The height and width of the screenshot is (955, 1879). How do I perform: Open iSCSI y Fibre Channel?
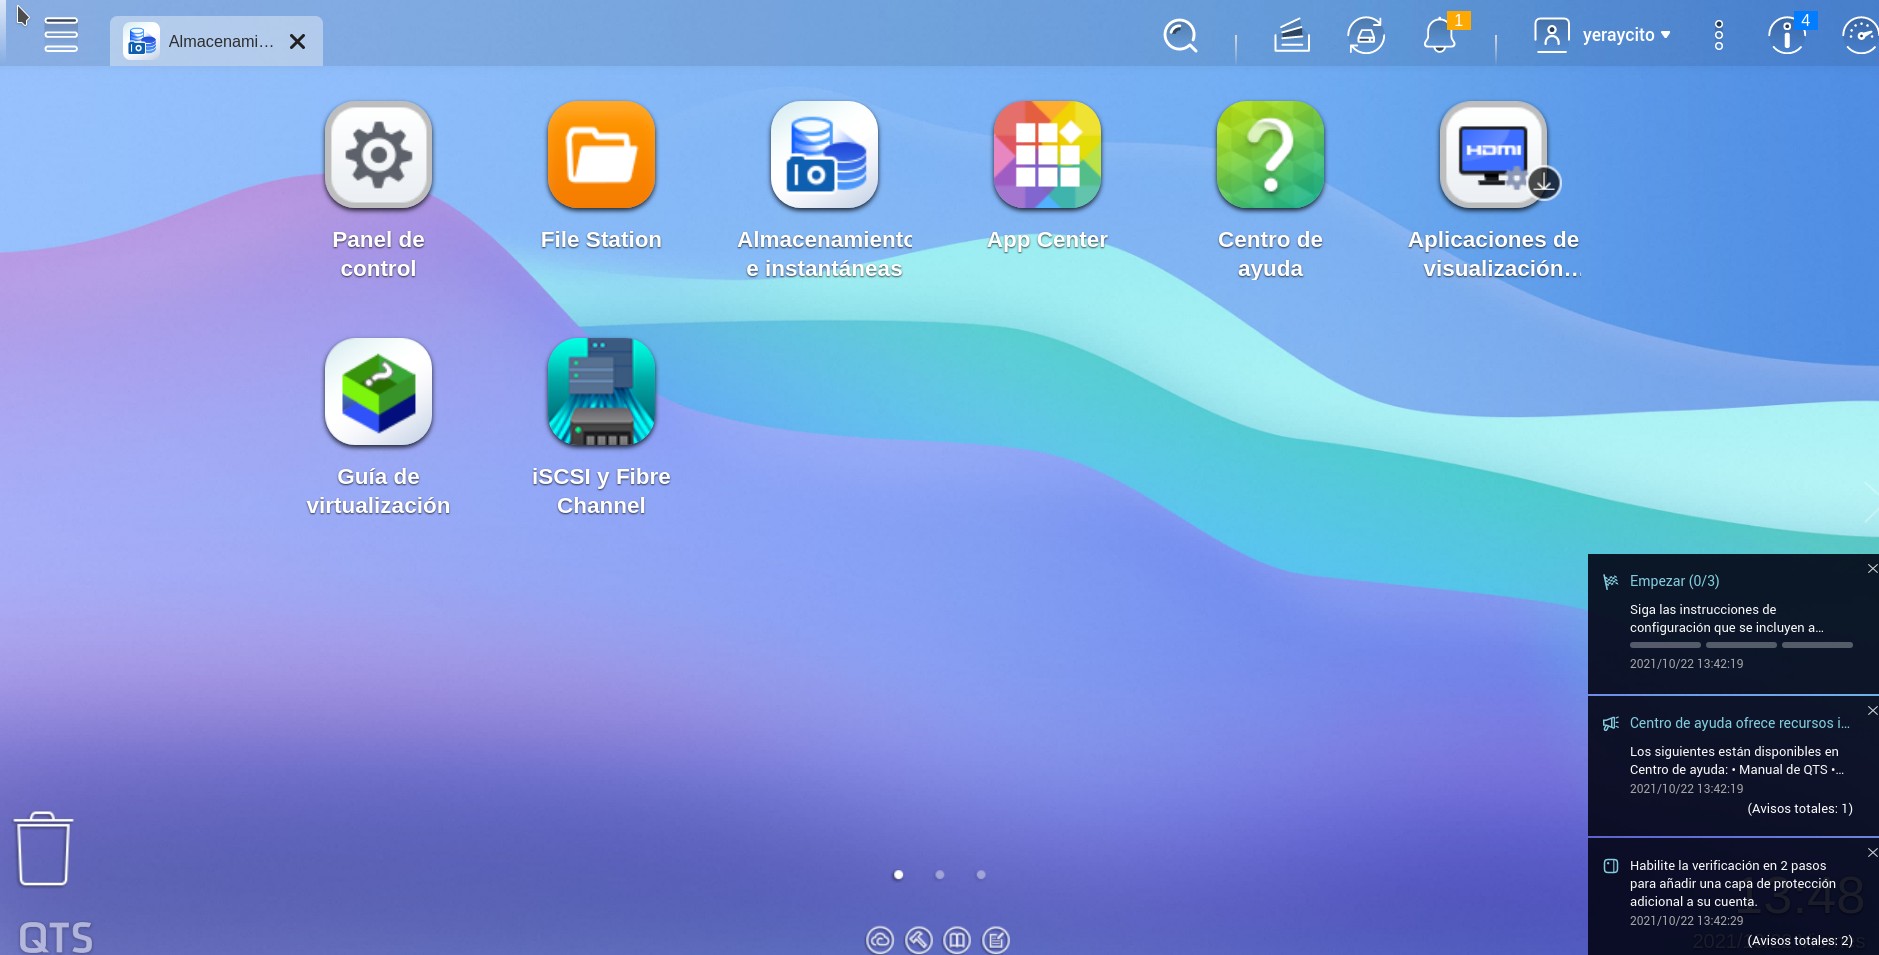pyautogui.click(x=601, y=392)
